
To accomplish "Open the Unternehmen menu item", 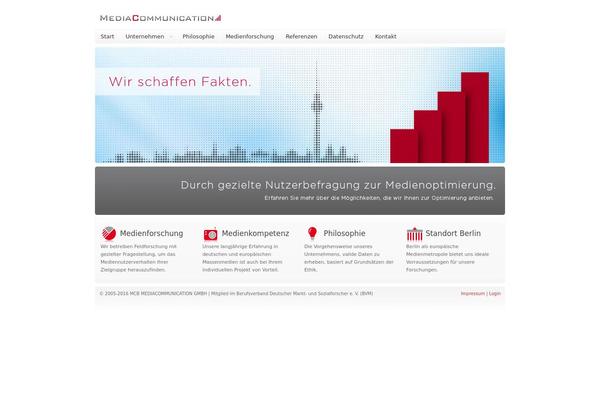I will click(x=145, y=36).
